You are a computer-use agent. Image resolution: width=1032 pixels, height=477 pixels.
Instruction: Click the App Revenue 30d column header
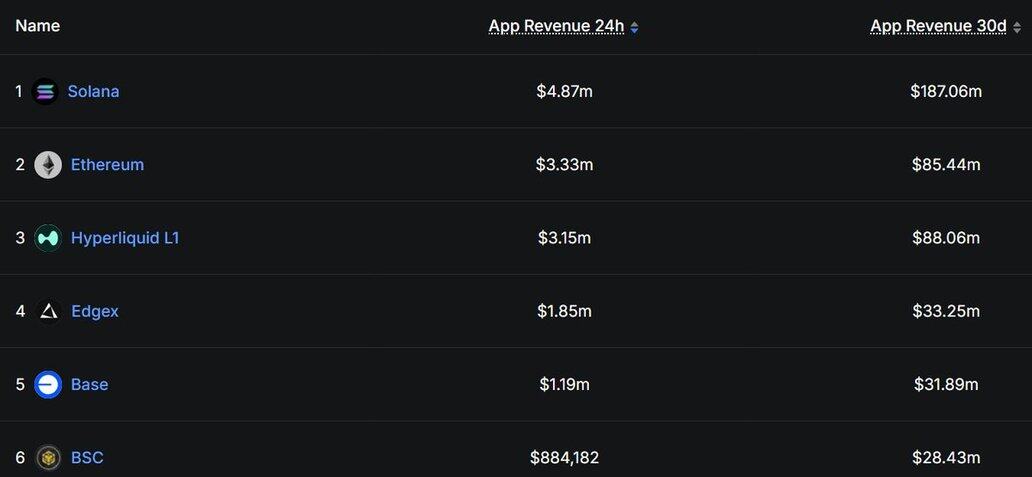pos(939,26)
